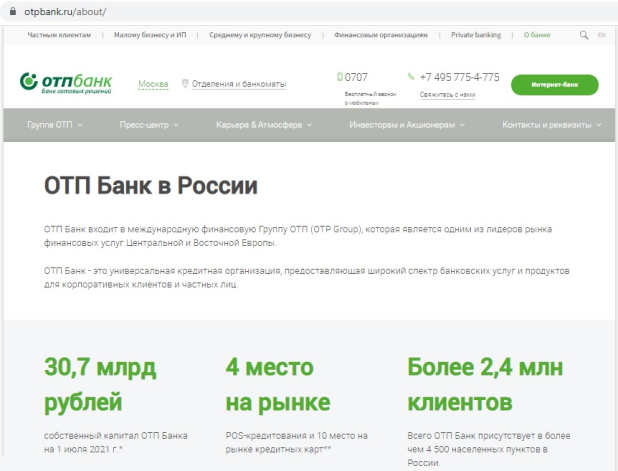Open the Отделения и банкоматы link

pyautogui.click(x=239, y=84)
